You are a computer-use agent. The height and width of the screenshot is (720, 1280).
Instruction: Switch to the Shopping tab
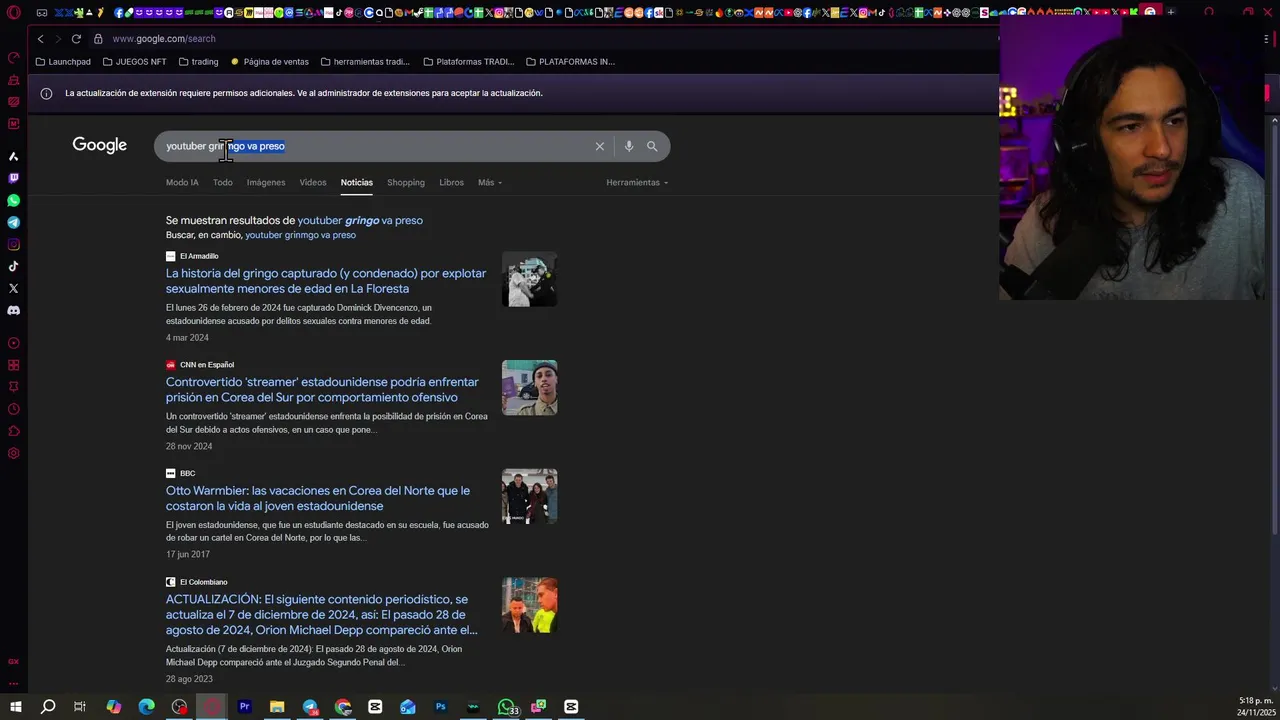[x=406, y=182]
